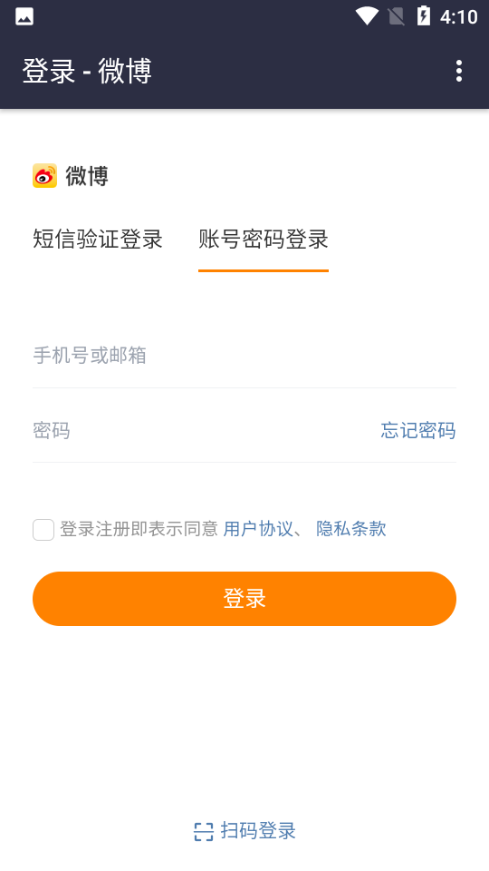Tap the battery charging icon

click(x=423, y=16)
